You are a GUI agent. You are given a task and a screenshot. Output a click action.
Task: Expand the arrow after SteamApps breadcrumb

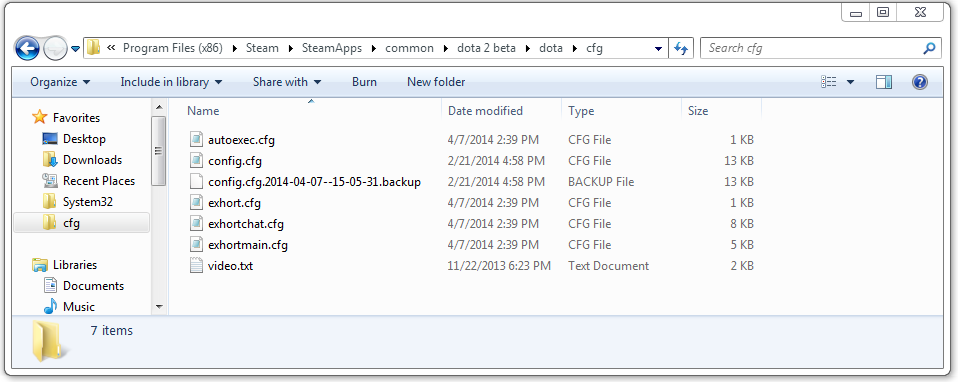pos(373,48)
